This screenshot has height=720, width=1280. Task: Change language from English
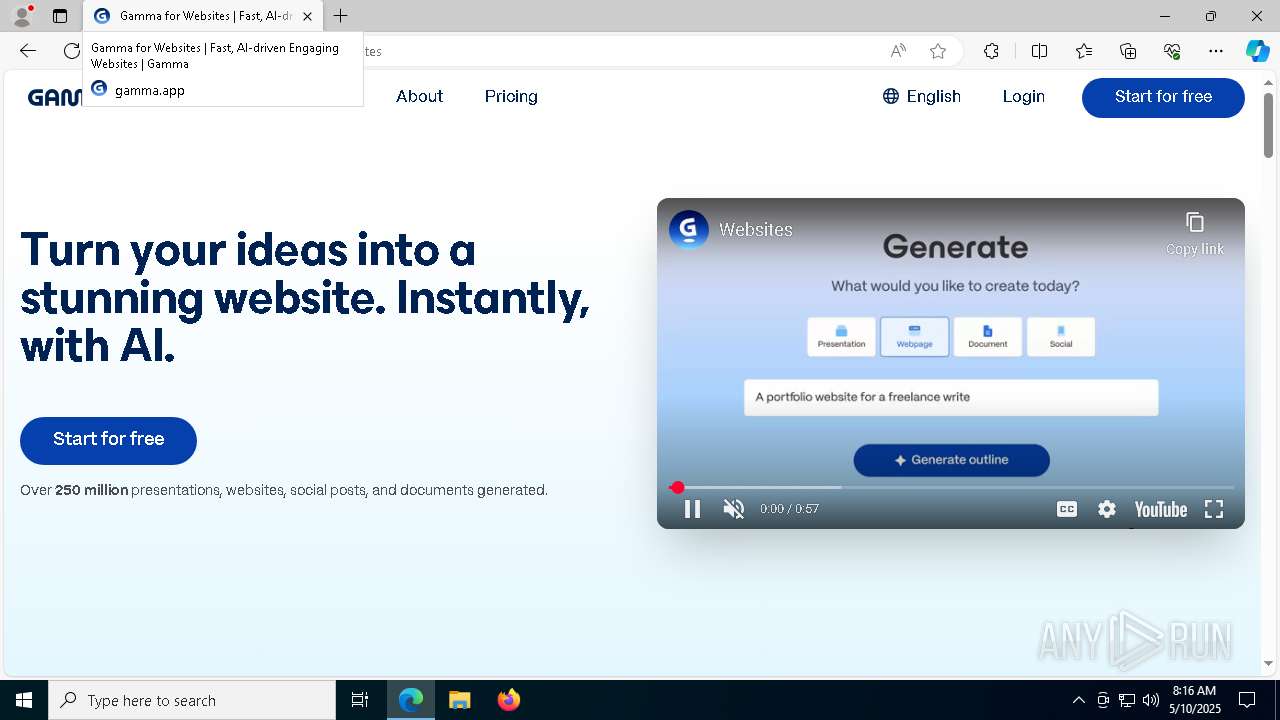pos(921,97)
